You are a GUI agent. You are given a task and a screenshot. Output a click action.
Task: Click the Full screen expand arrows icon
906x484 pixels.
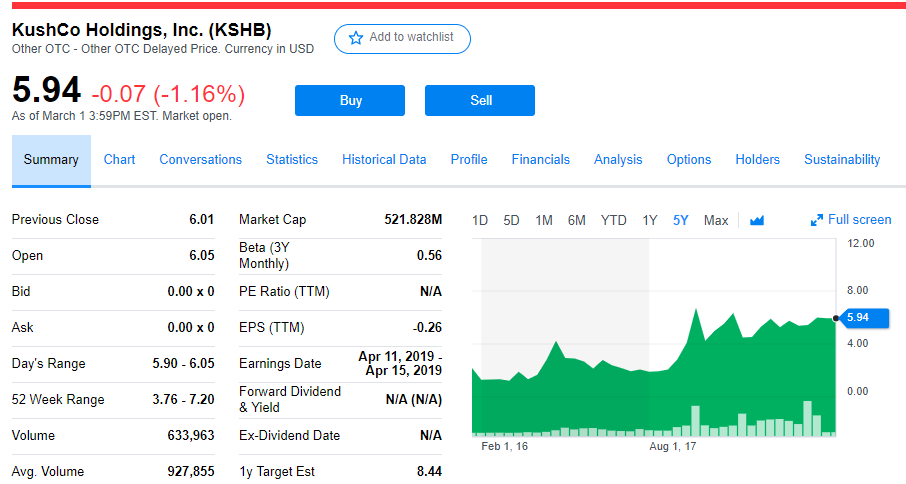(816, 220)
